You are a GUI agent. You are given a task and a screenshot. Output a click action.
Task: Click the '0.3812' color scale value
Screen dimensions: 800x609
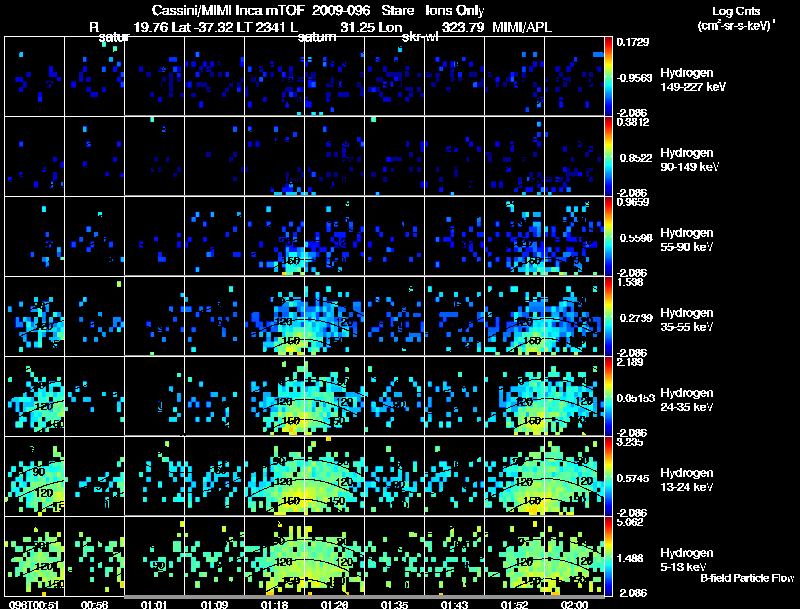(633, 122)
